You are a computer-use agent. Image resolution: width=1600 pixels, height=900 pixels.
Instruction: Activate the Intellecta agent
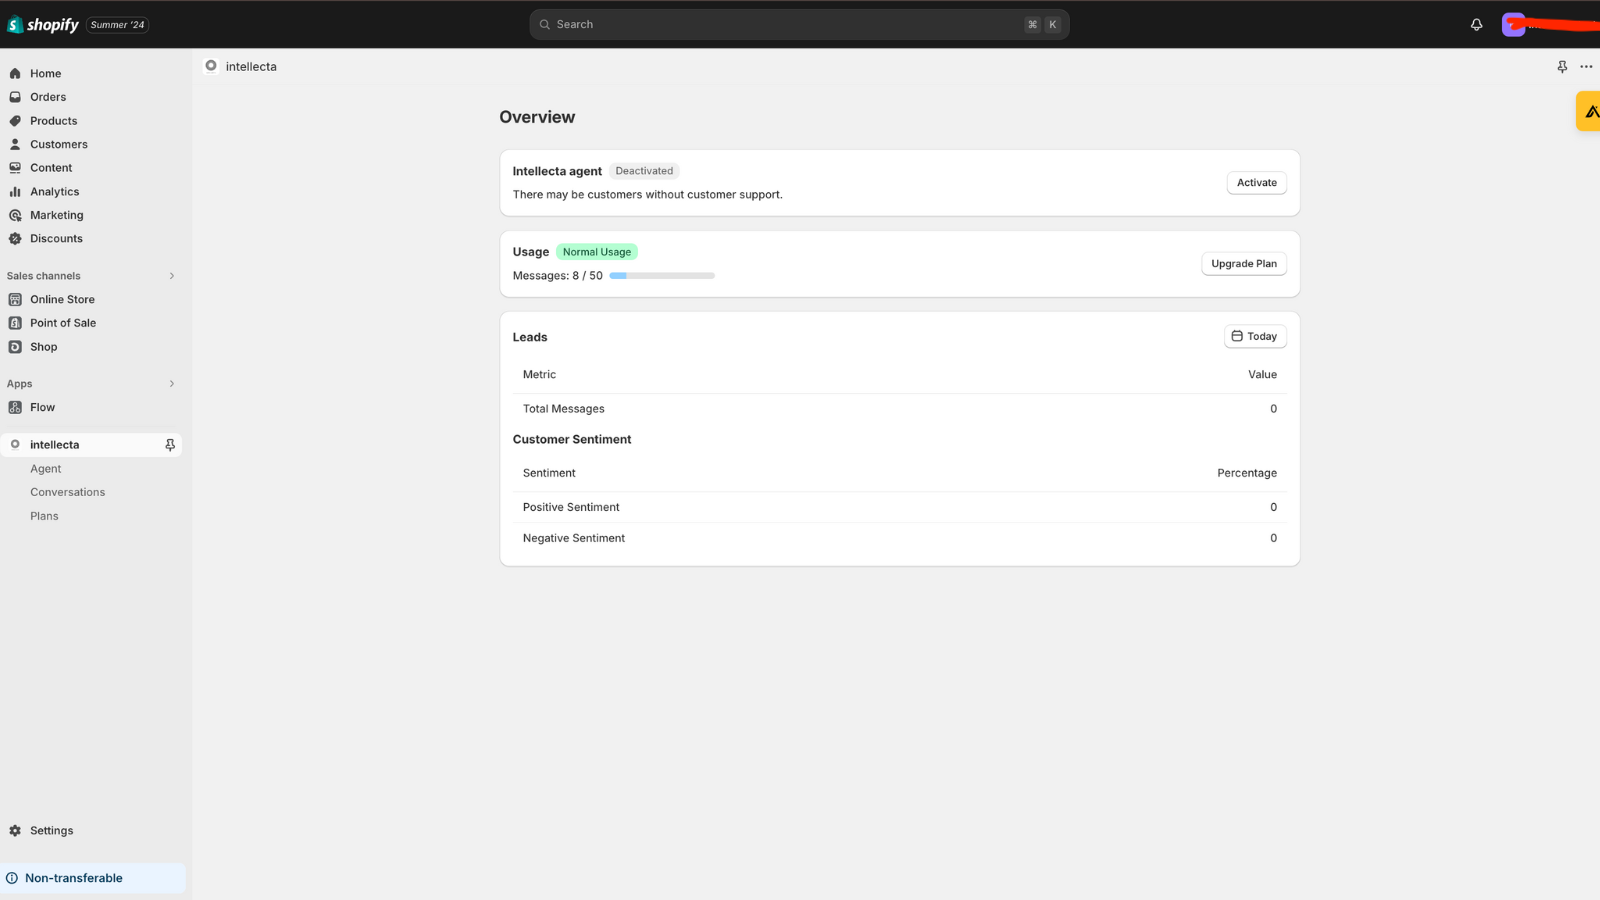1256,183
